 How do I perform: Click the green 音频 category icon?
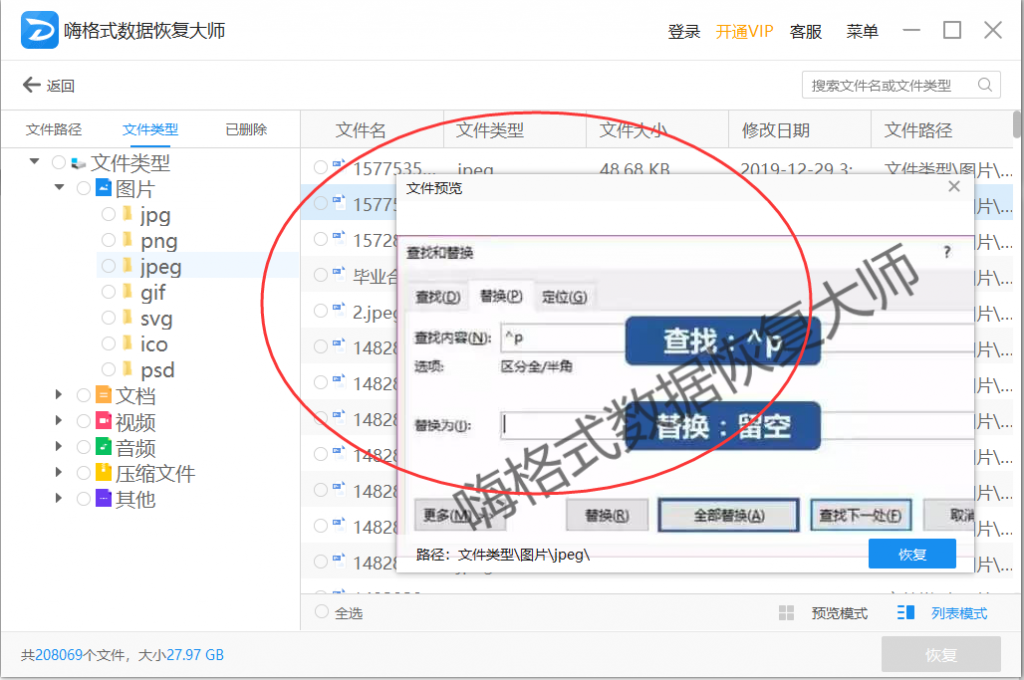103,446
